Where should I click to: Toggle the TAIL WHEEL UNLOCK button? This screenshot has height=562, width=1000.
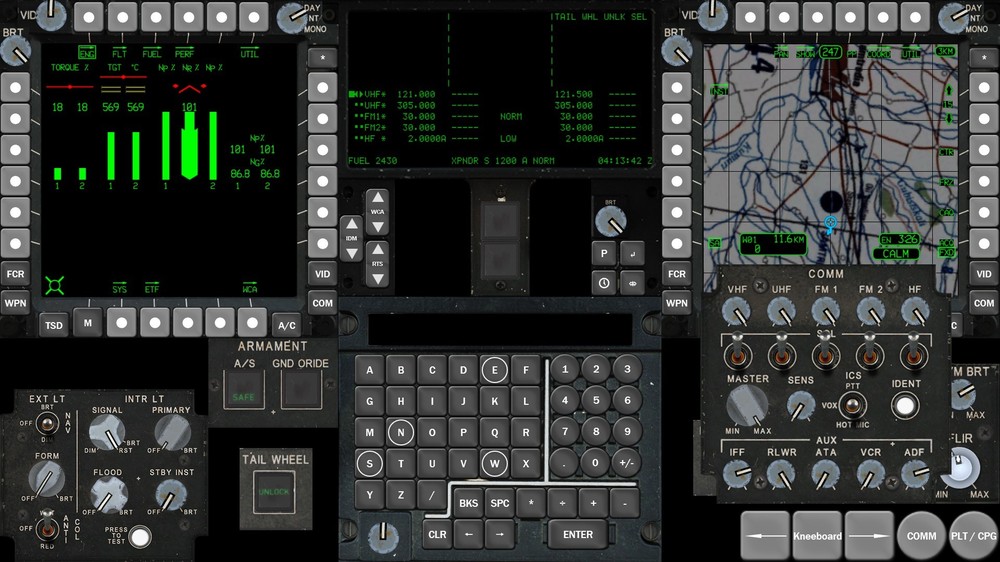[274, 492]
